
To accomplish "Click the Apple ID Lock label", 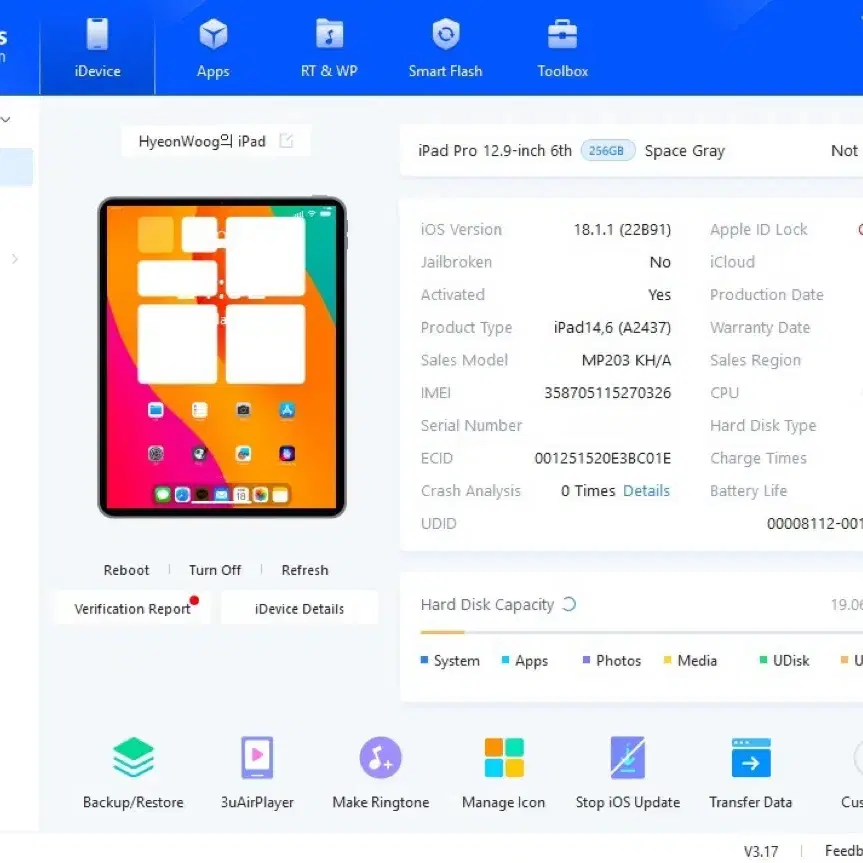I will click(x=758, y=230).
